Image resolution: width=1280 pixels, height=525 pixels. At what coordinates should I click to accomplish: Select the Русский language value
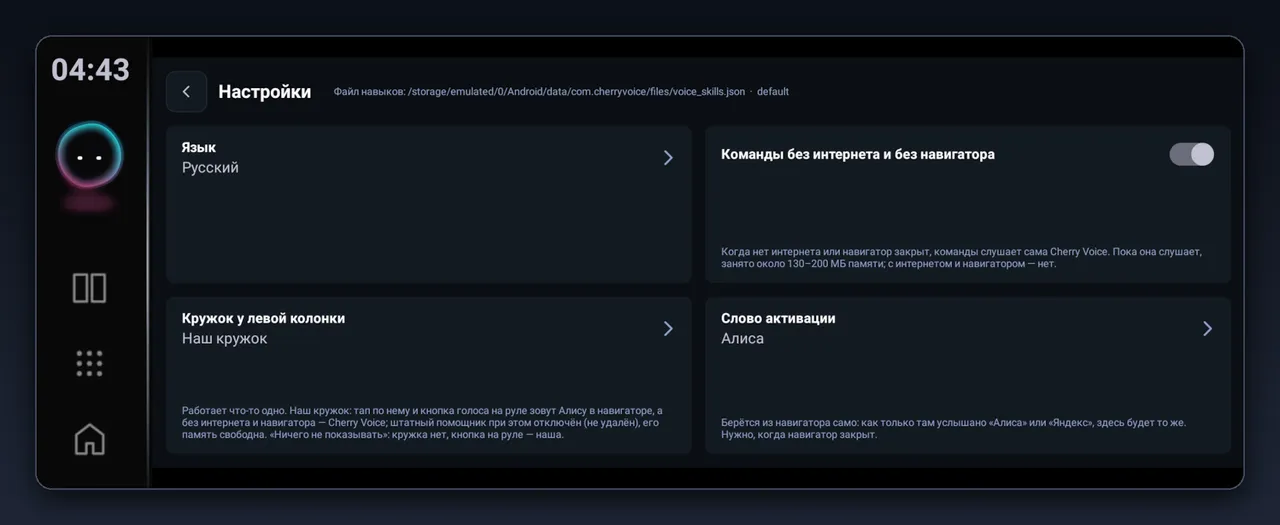(210, 168)
